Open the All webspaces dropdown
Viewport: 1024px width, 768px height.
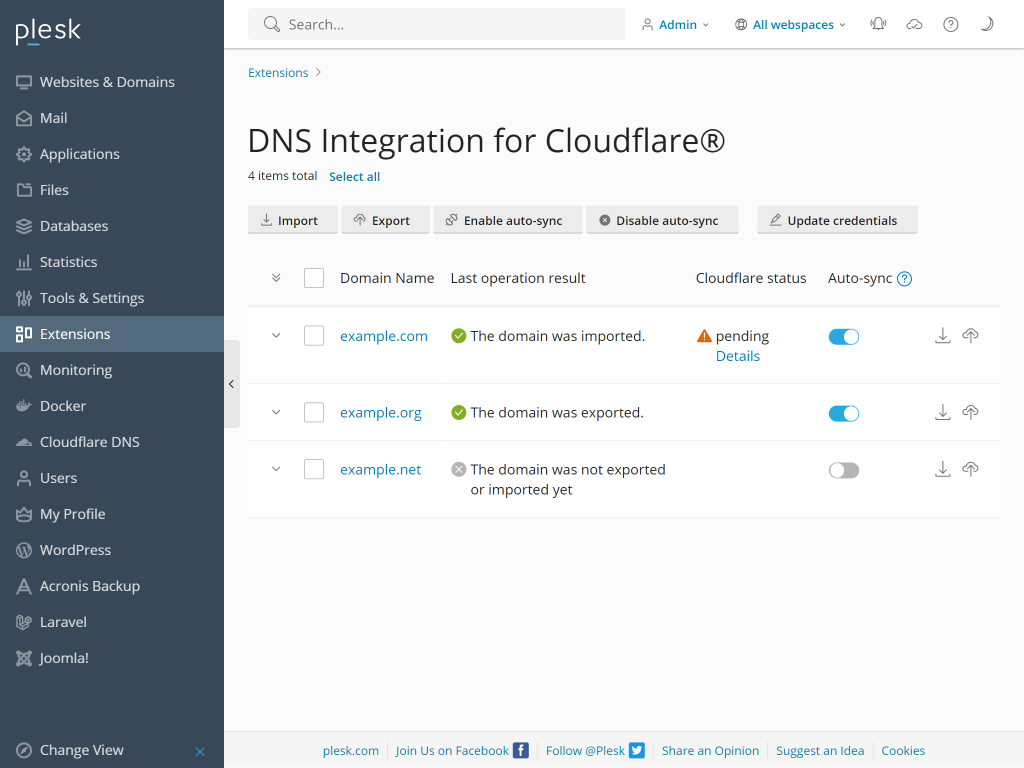(790, 24)
